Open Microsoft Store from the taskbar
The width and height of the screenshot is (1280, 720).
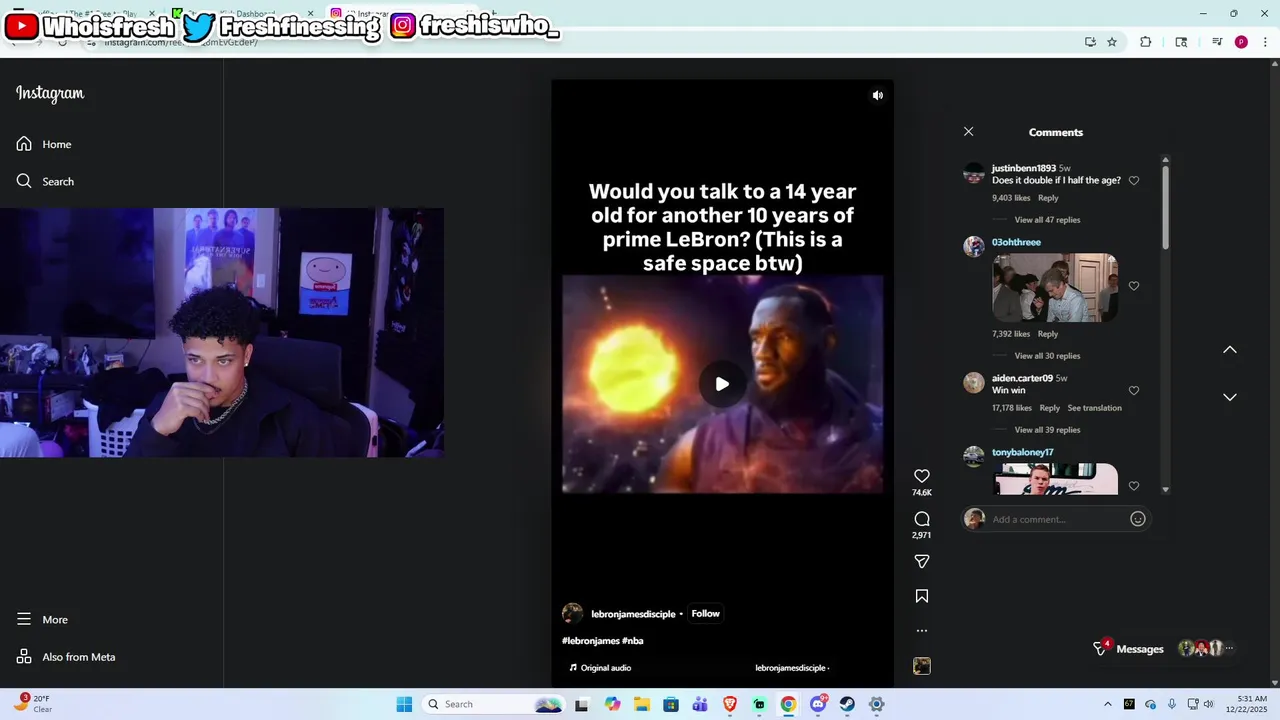click(671, 704)
